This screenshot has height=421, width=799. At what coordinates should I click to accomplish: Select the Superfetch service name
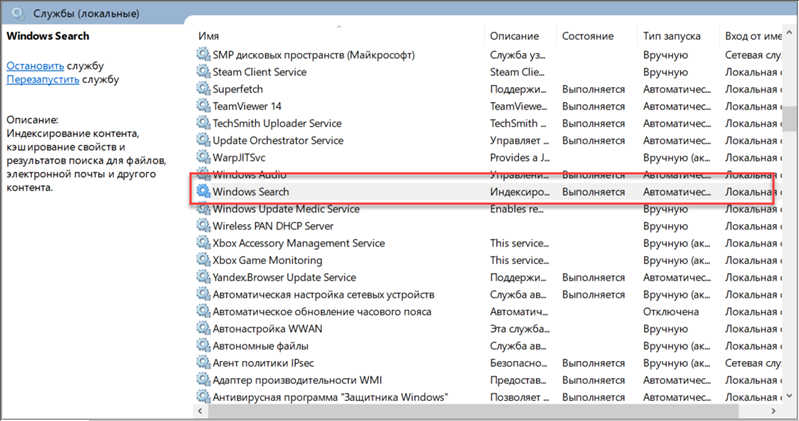pos(237,89)
